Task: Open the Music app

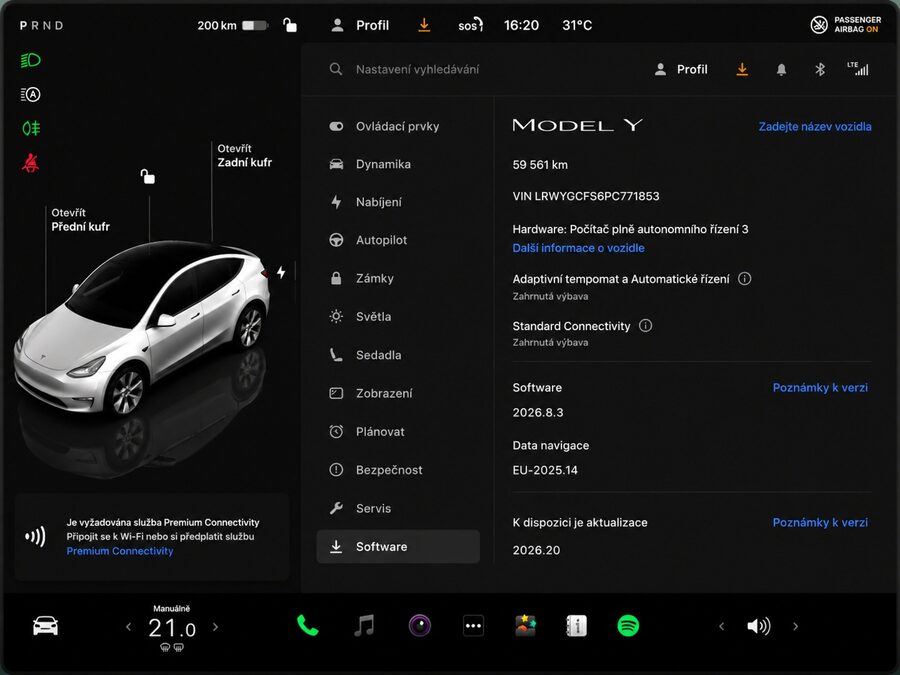Action: [364, 626]
